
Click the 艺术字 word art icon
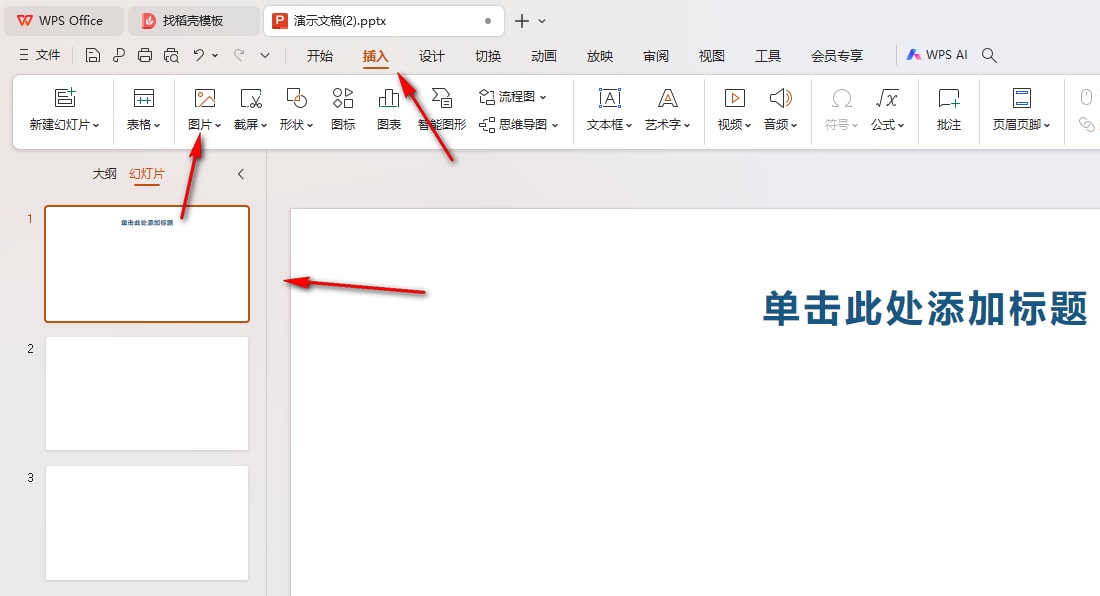click(x=668, y=97)
